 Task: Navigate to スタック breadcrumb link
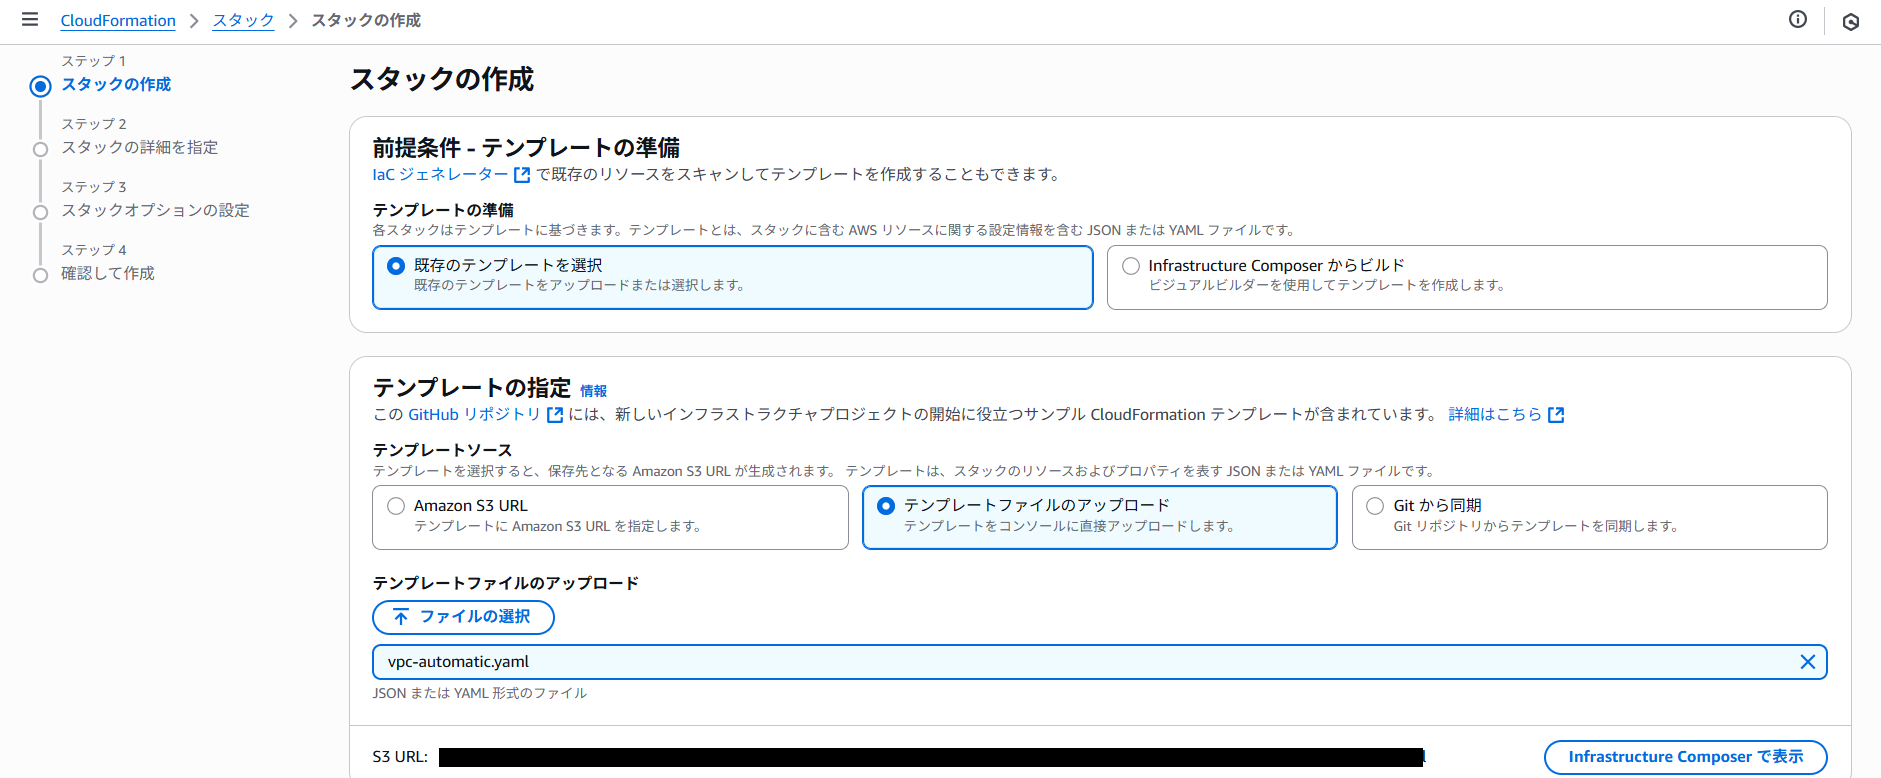(243, 21)
